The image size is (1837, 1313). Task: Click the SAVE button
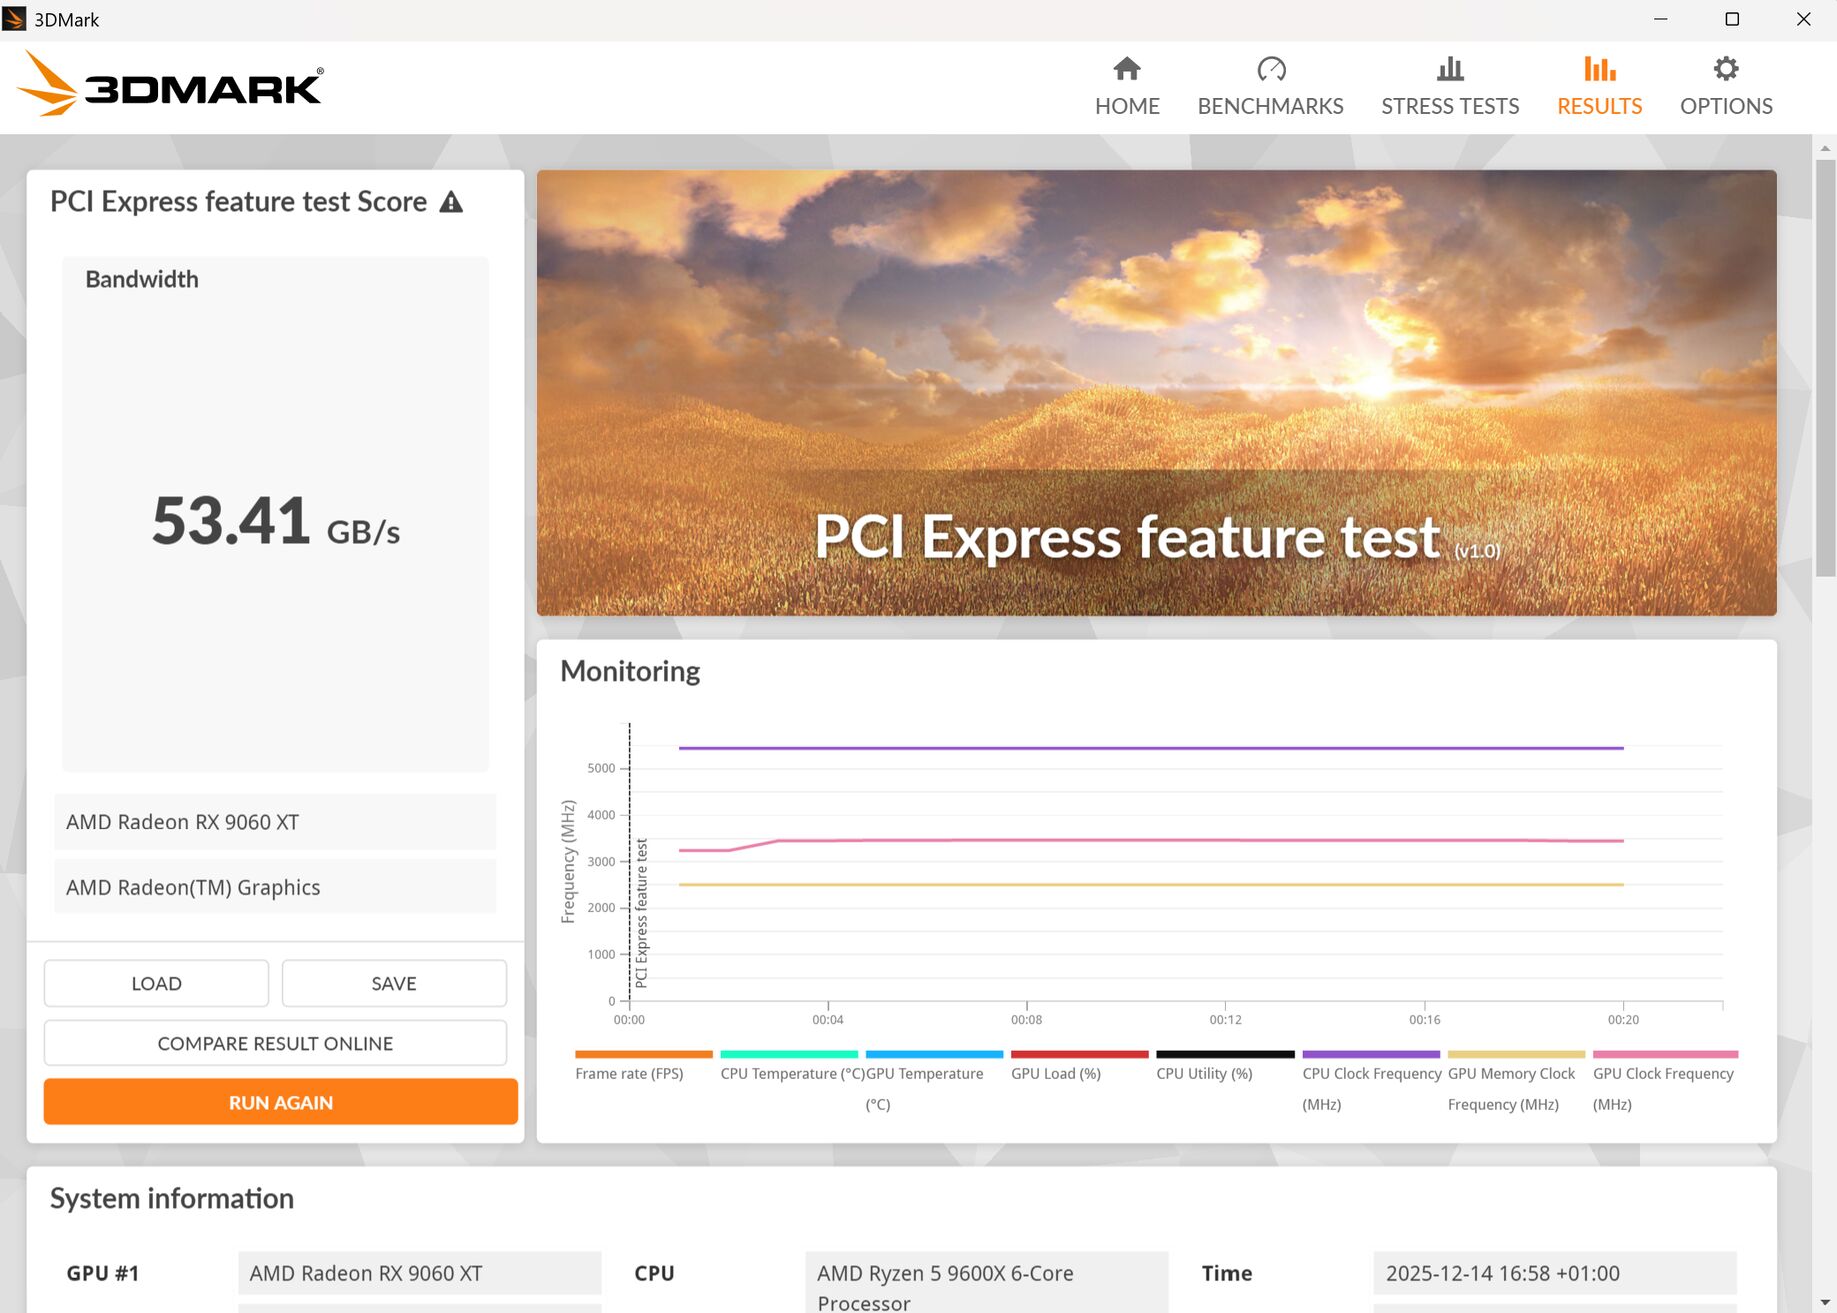tap(394, 983)
